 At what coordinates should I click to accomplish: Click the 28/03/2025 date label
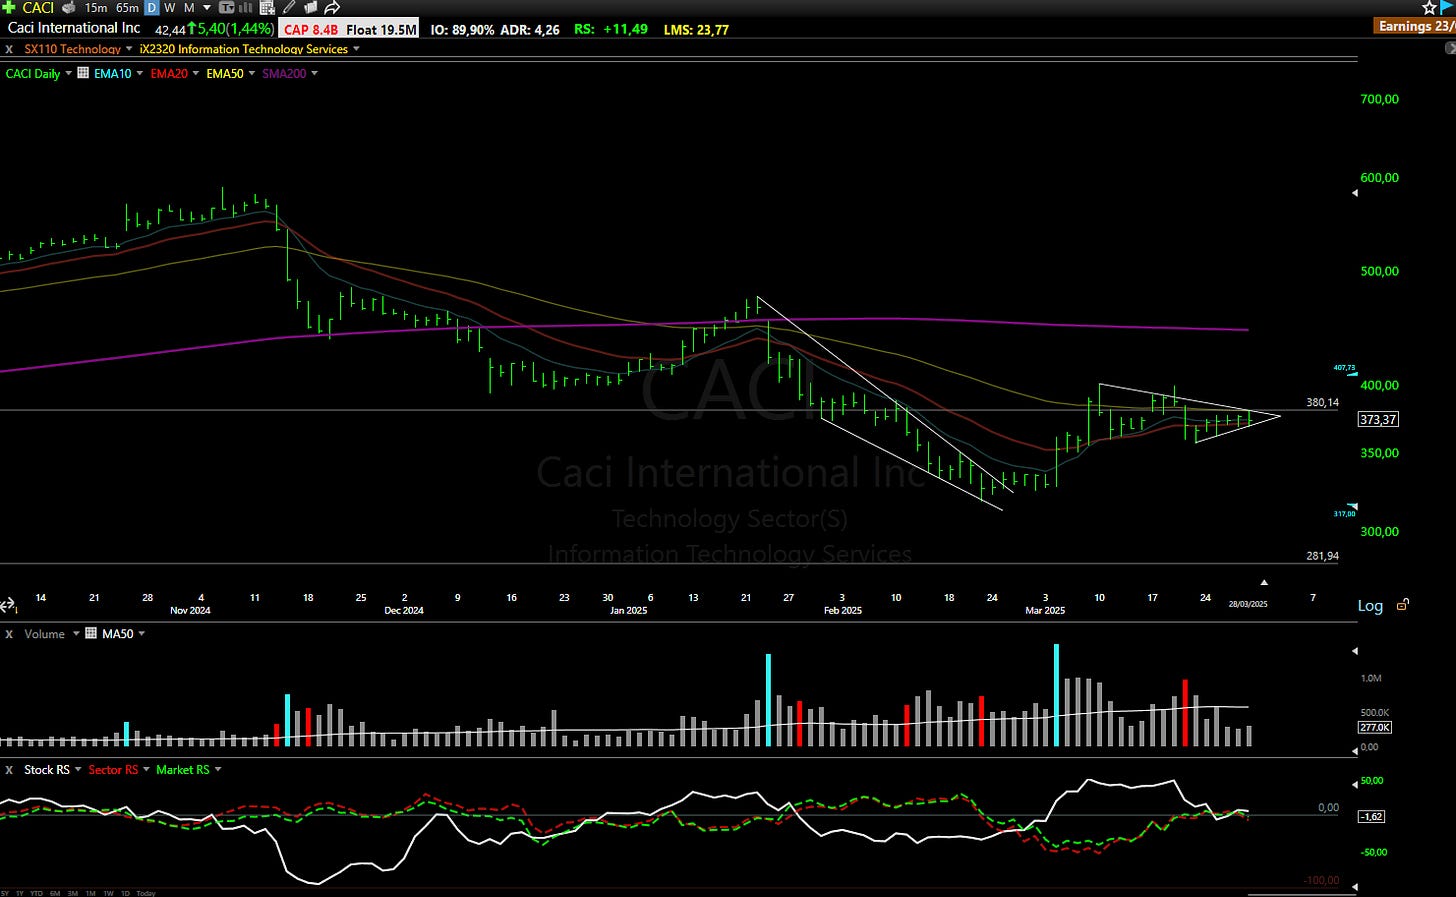(1248, 604)
